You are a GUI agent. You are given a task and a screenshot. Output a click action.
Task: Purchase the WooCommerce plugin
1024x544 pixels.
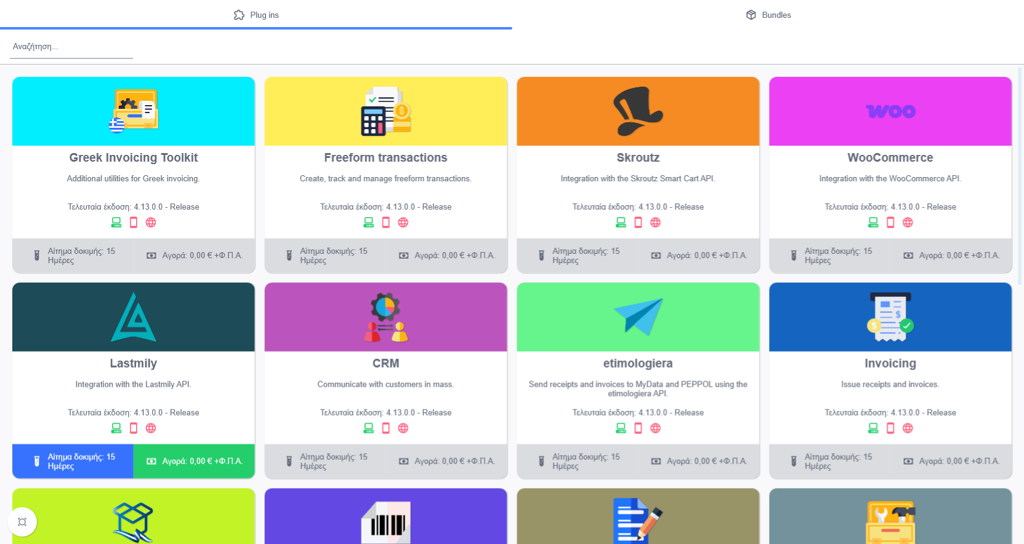(x=952, y=255)
